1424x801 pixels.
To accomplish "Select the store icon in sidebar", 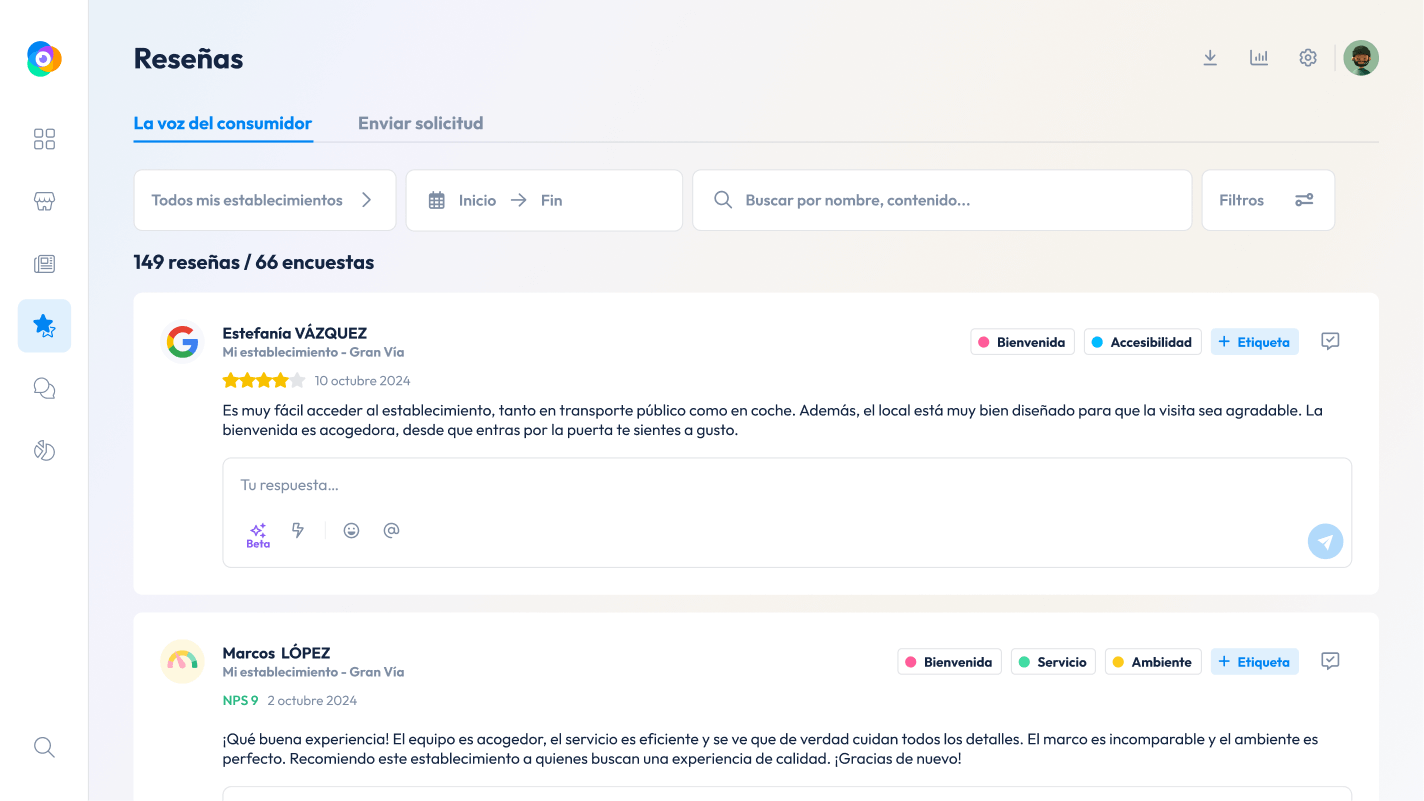I will tap(44, 201).
